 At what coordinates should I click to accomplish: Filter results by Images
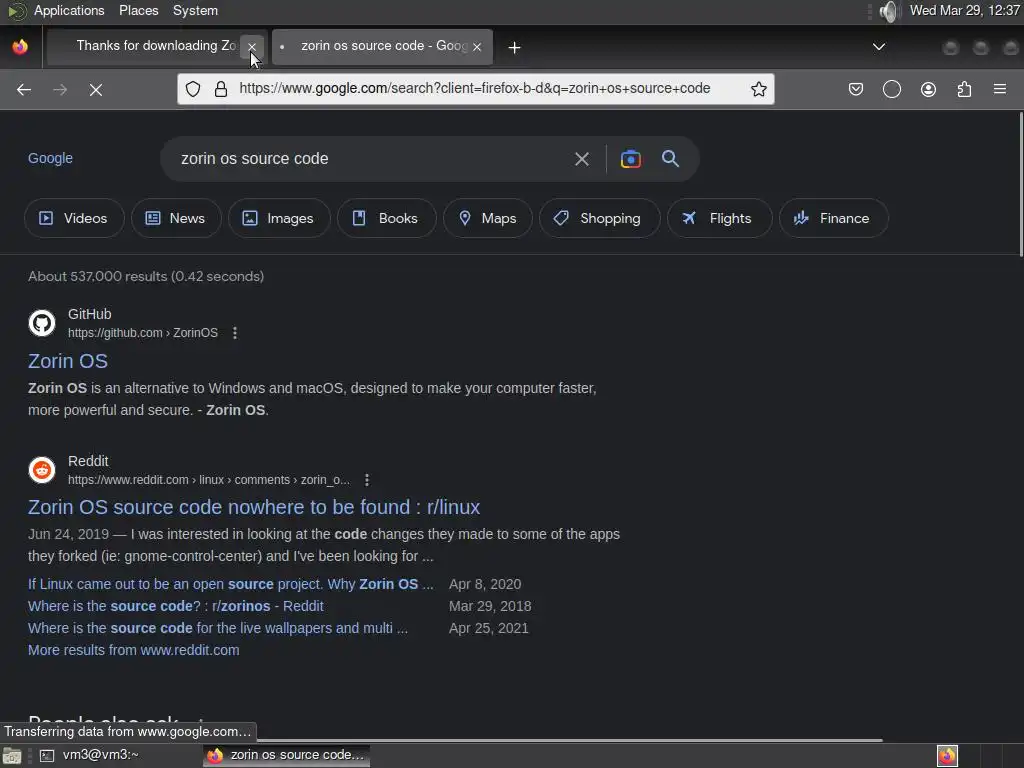(x=279, y=218)
